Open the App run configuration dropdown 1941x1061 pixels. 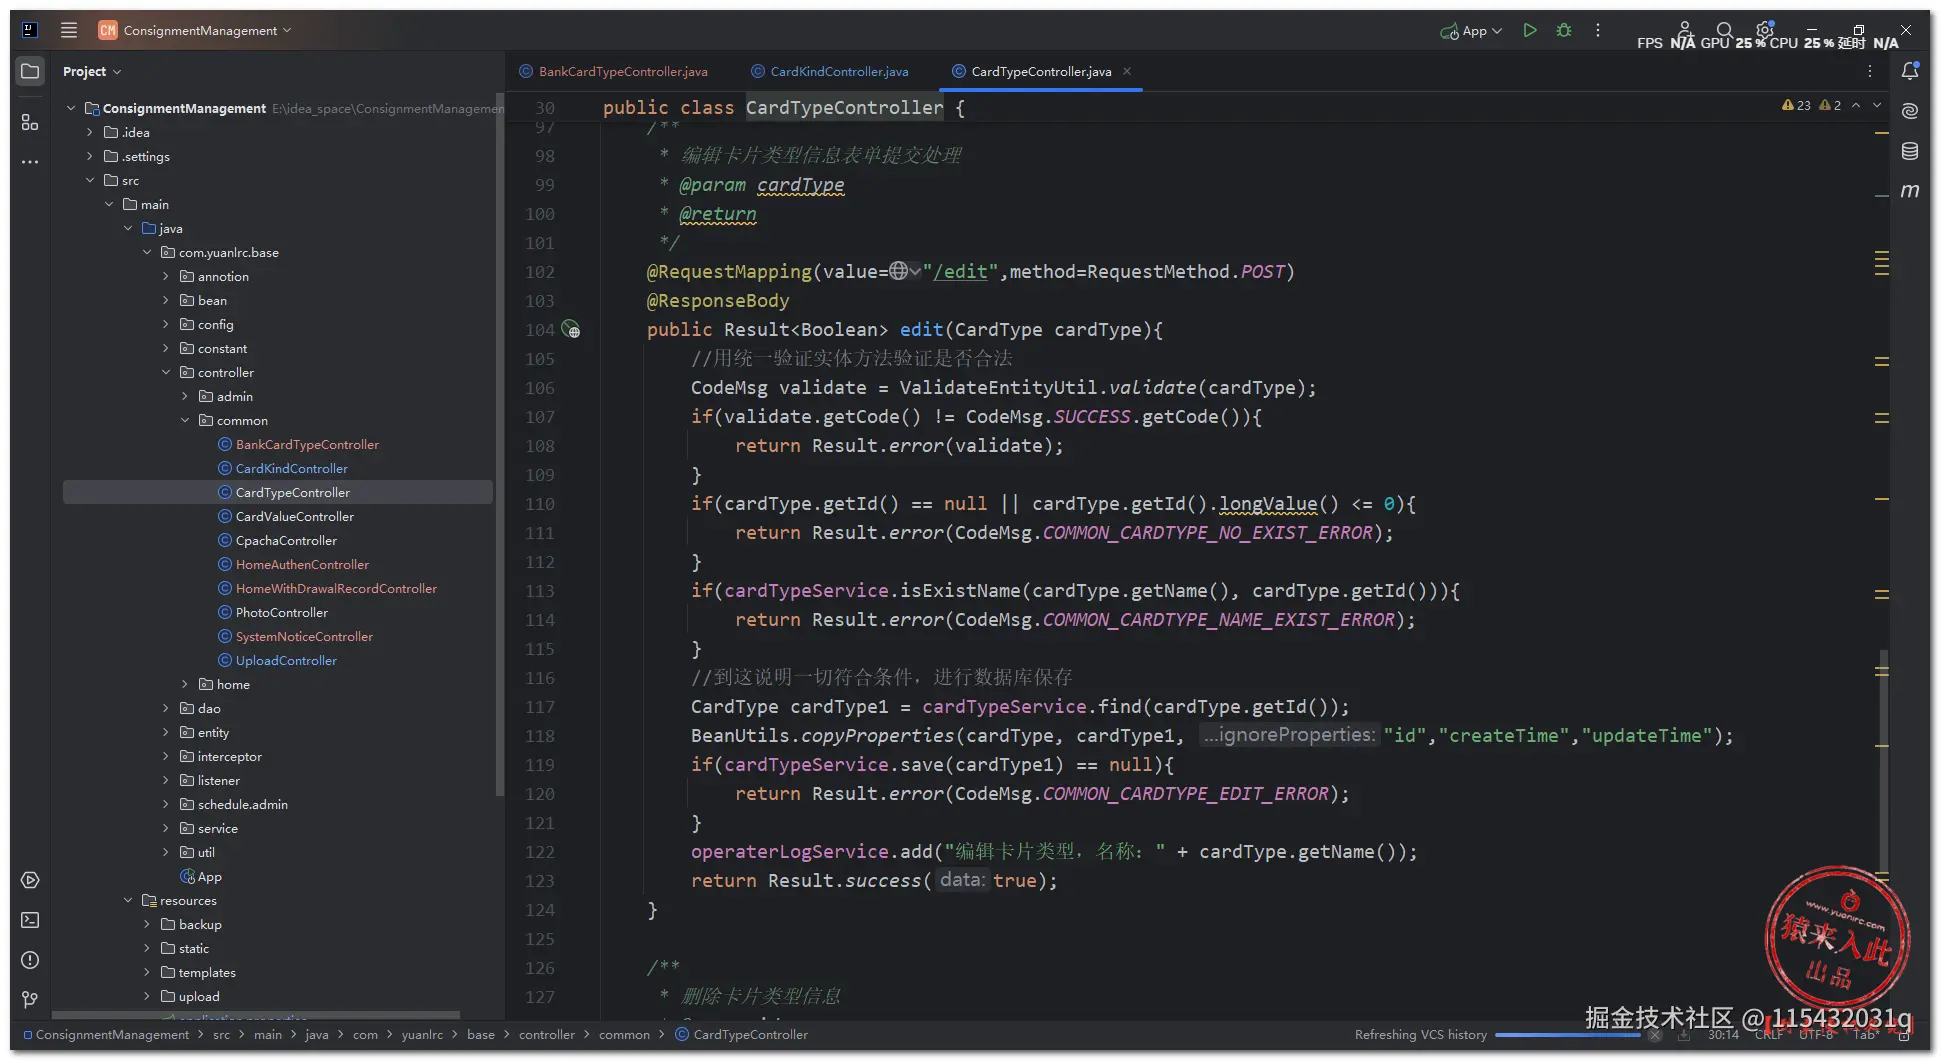(1471, 31)
